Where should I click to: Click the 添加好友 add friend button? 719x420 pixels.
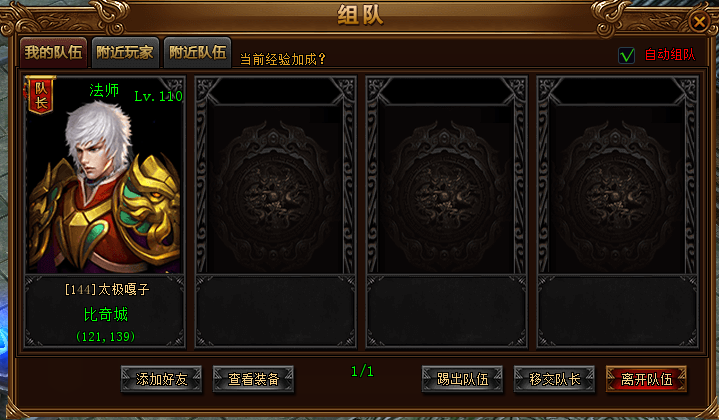pos(161,379)
